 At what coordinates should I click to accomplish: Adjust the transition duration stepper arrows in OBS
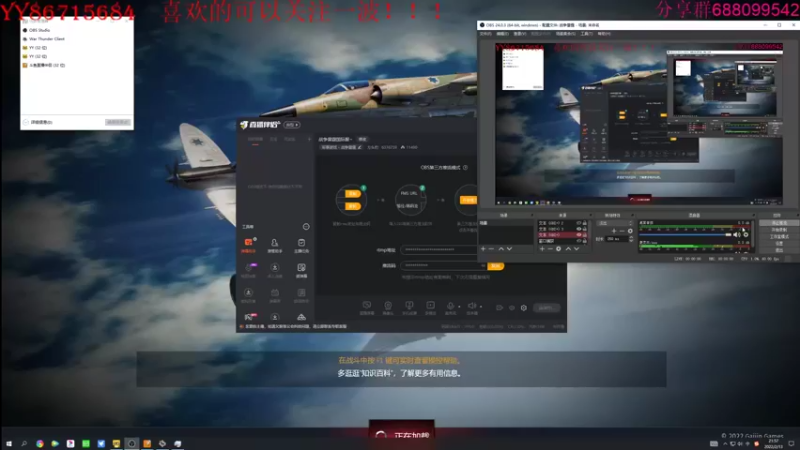tap(631, 239)
